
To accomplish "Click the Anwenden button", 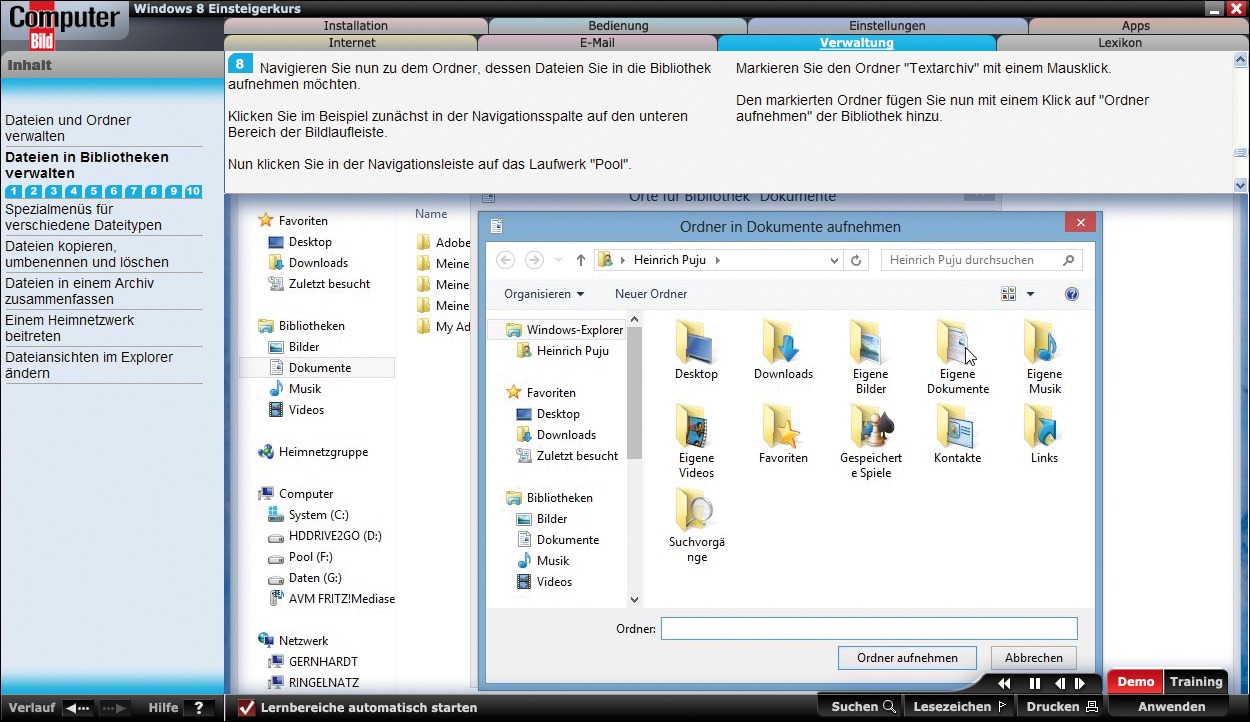I will (1171, 707).
